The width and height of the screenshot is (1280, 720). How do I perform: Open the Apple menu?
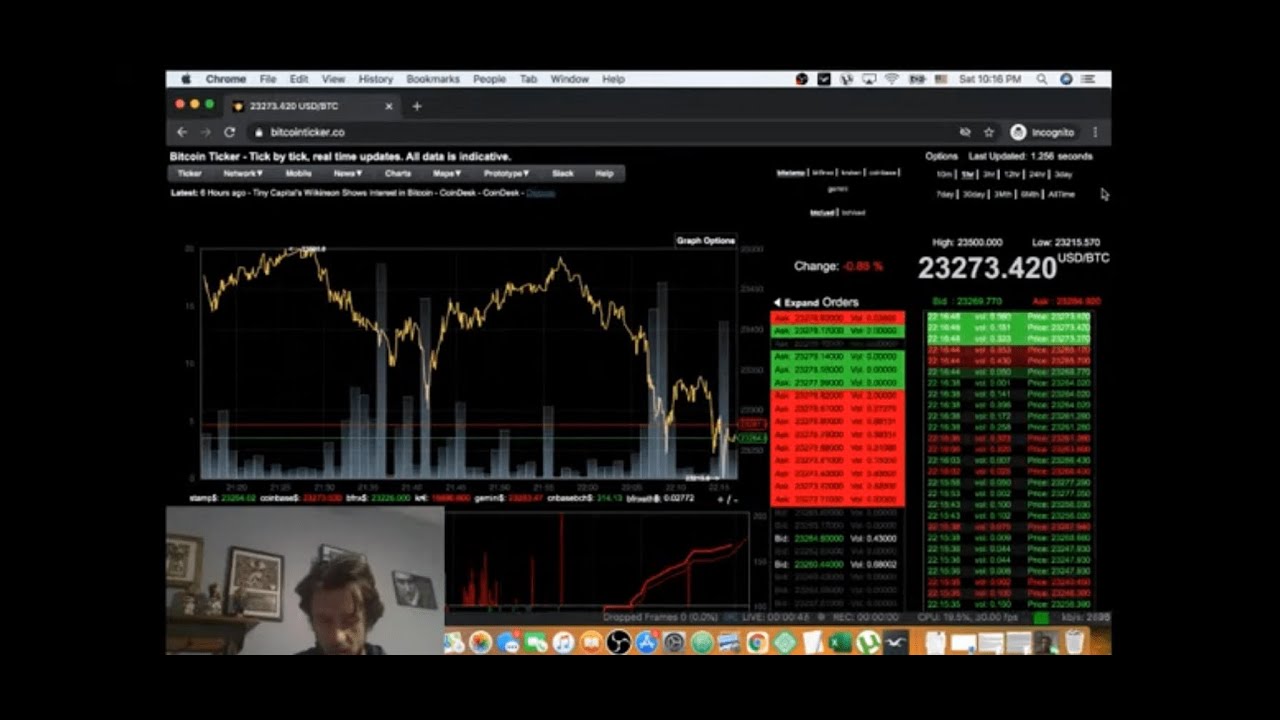tap(186, 79)
